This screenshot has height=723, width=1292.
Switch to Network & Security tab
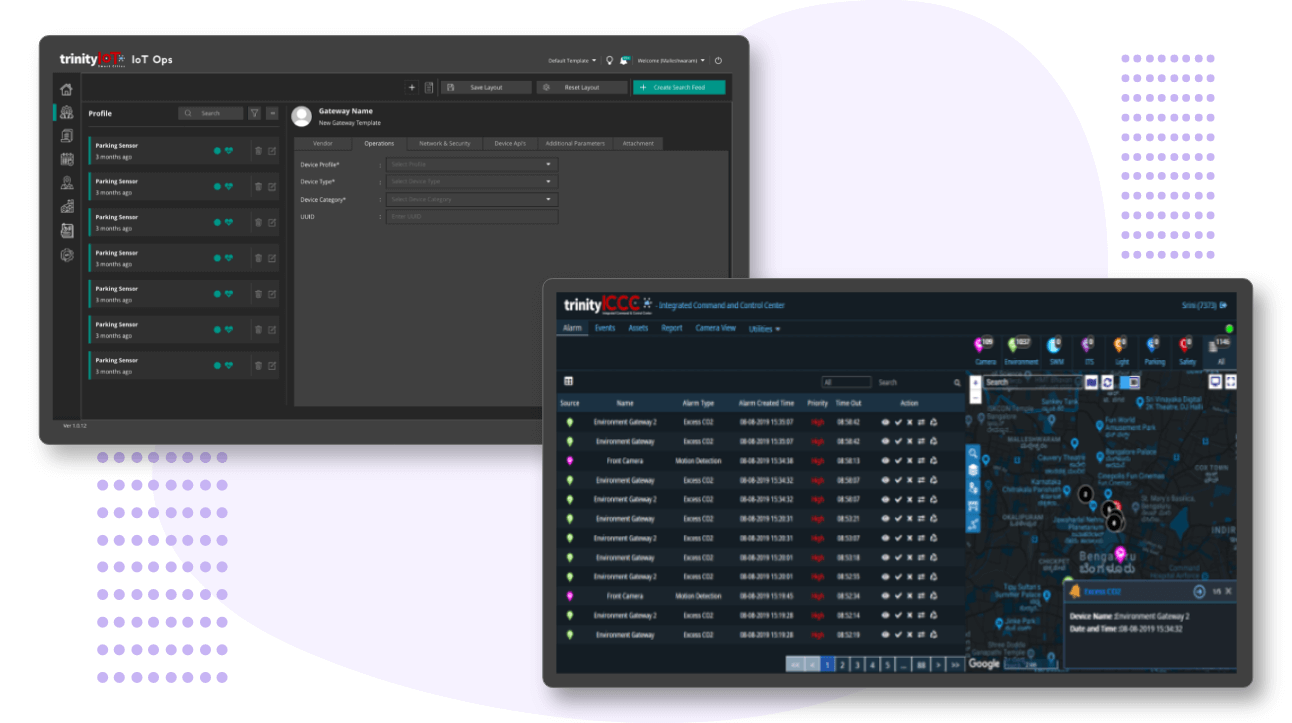(x=444, y=143)
